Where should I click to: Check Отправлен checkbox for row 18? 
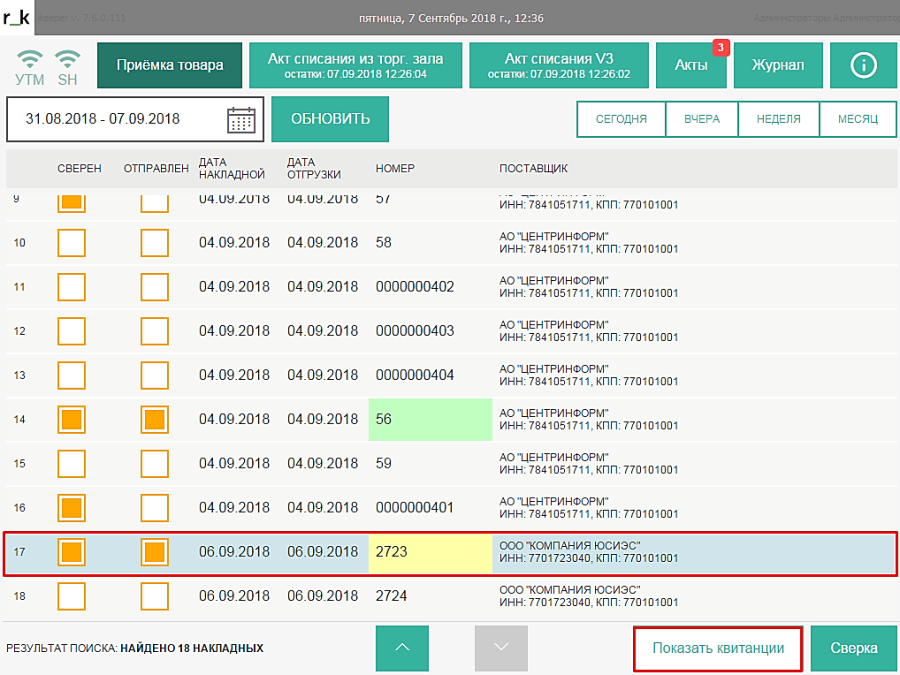[154, 596]
